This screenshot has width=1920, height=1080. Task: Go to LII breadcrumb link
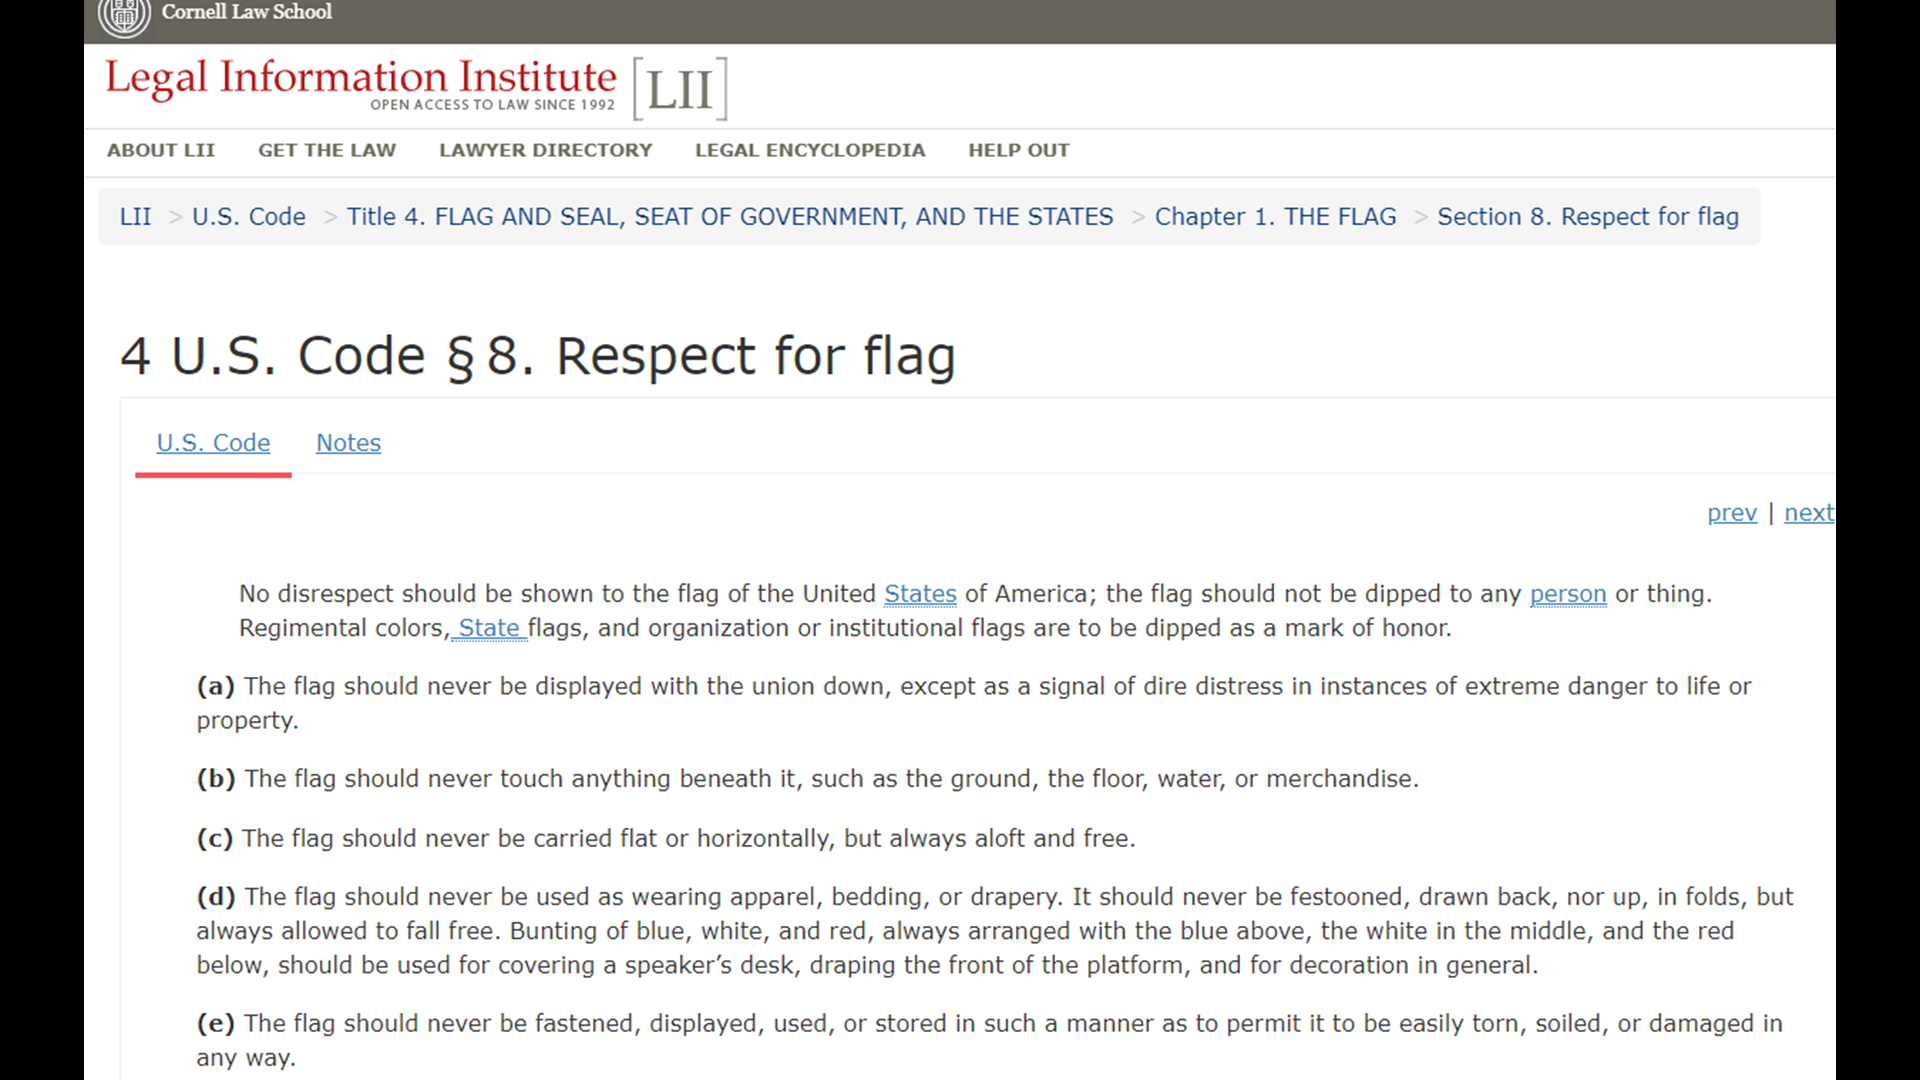(x=135, y=217)
